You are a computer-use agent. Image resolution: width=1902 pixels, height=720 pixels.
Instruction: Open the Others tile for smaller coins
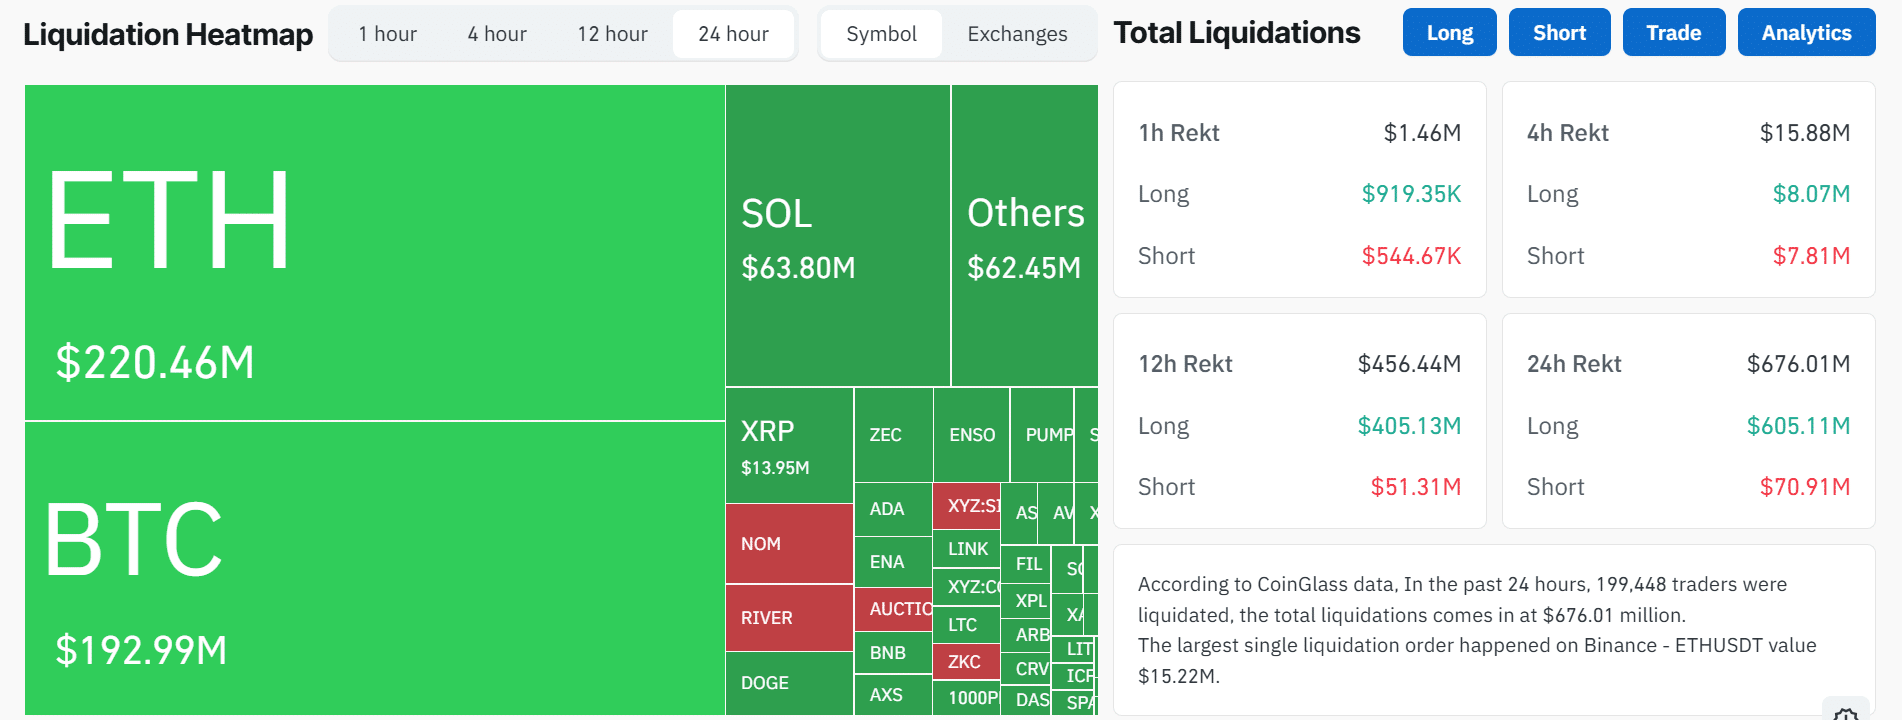pos(1025,235)
